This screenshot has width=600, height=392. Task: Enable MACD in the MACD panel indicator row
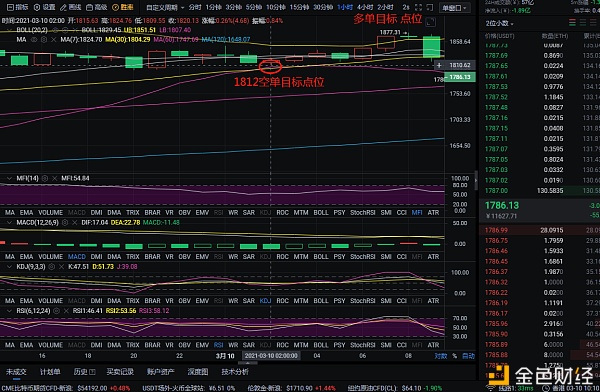77,256
